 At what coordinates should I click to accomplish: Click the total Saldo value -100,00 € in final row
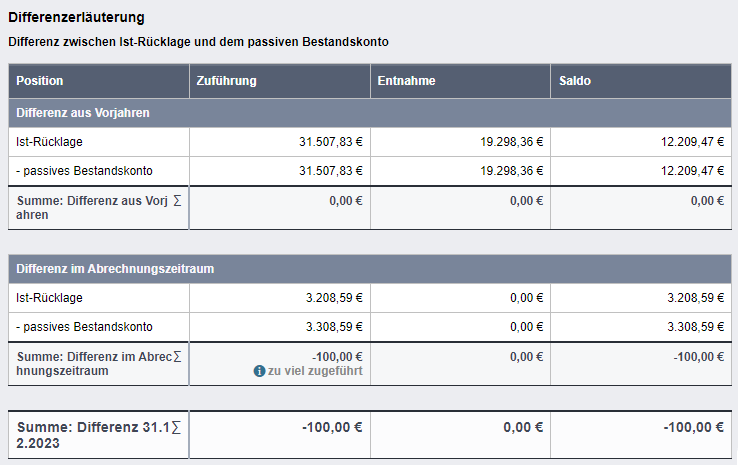click(693, 427)
